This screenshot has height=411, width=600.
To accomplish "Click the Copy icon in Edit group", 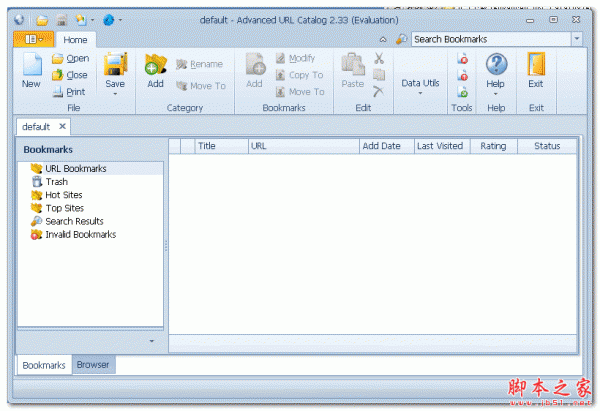I will point(379,75).
